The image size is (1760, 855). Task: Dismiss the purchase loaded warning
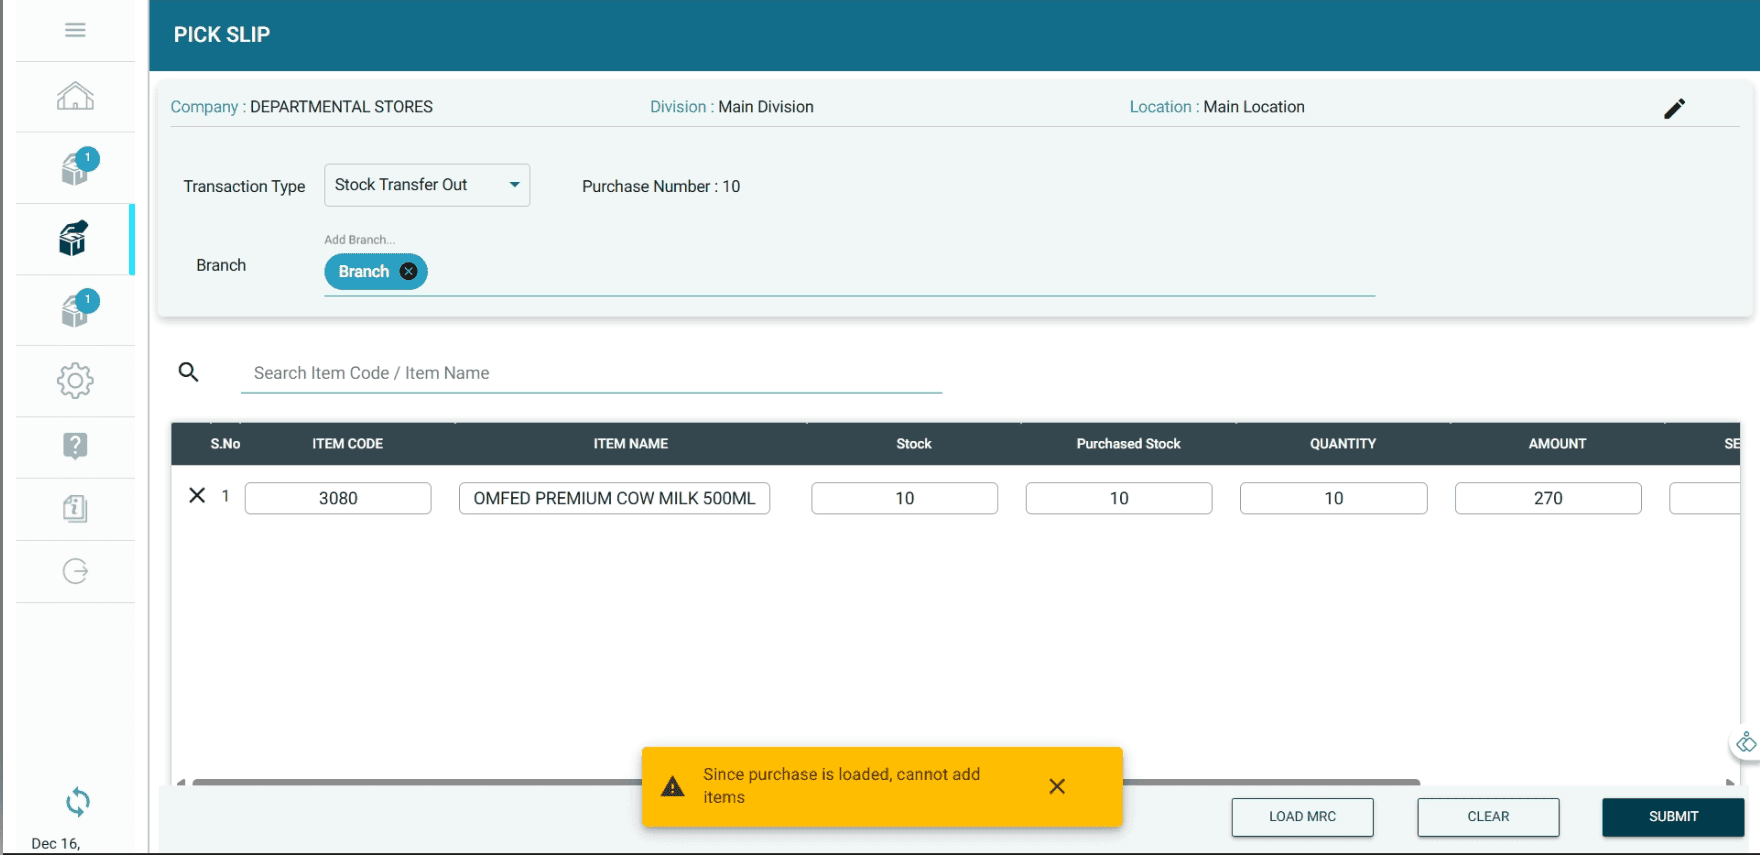(1056, 787)
